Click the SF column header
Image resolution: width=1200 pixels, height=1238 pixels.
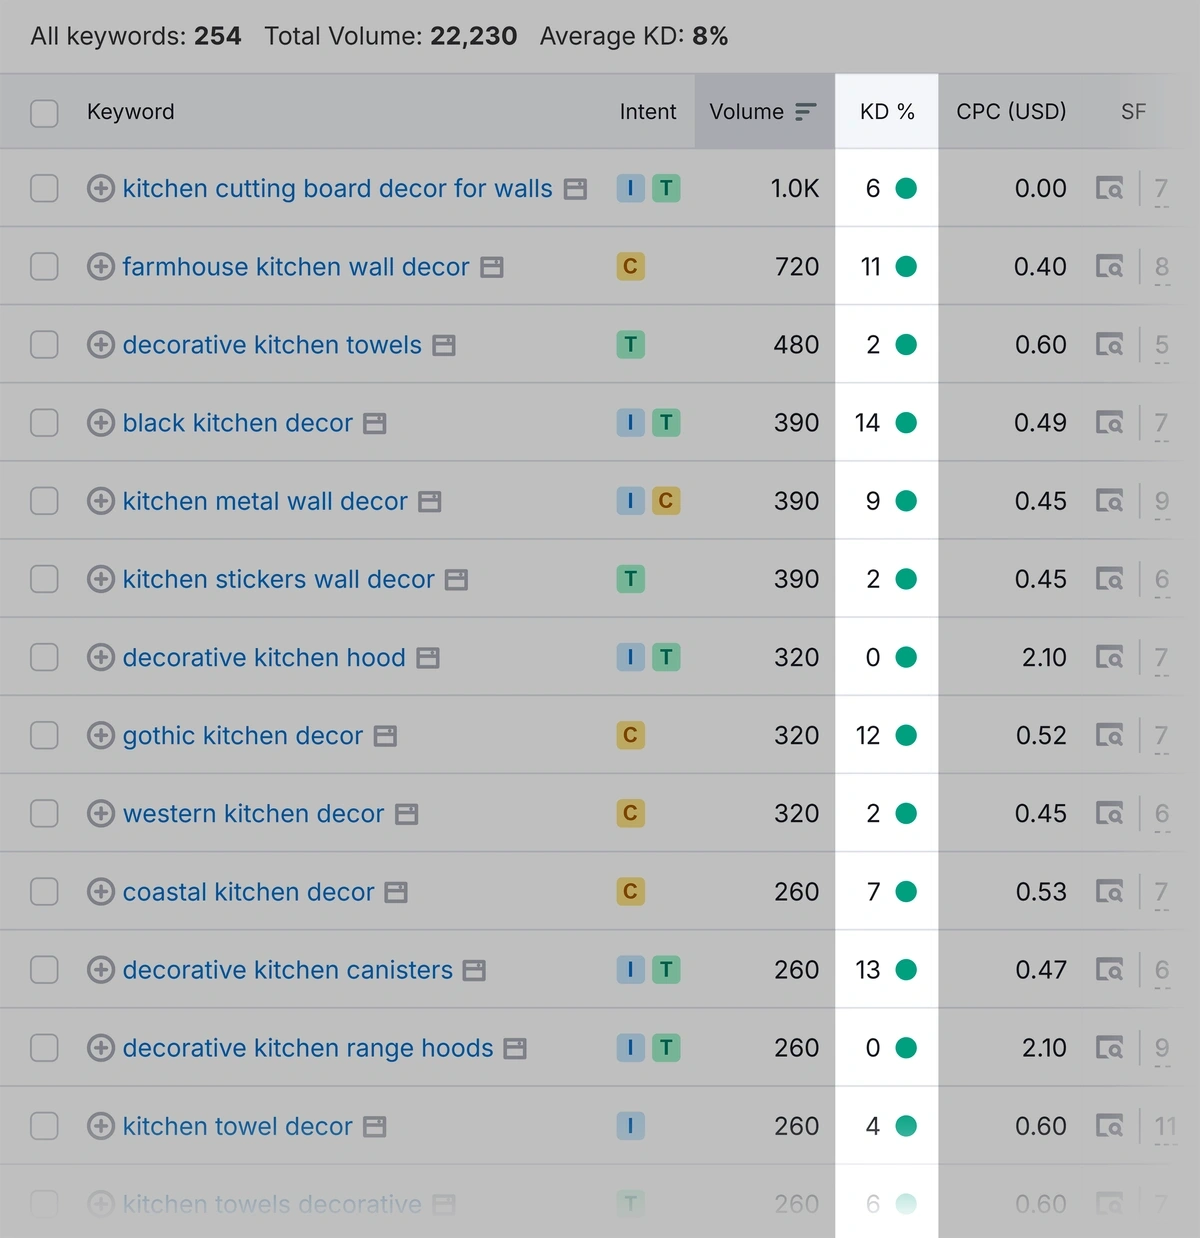click(x=1133, y=112)
